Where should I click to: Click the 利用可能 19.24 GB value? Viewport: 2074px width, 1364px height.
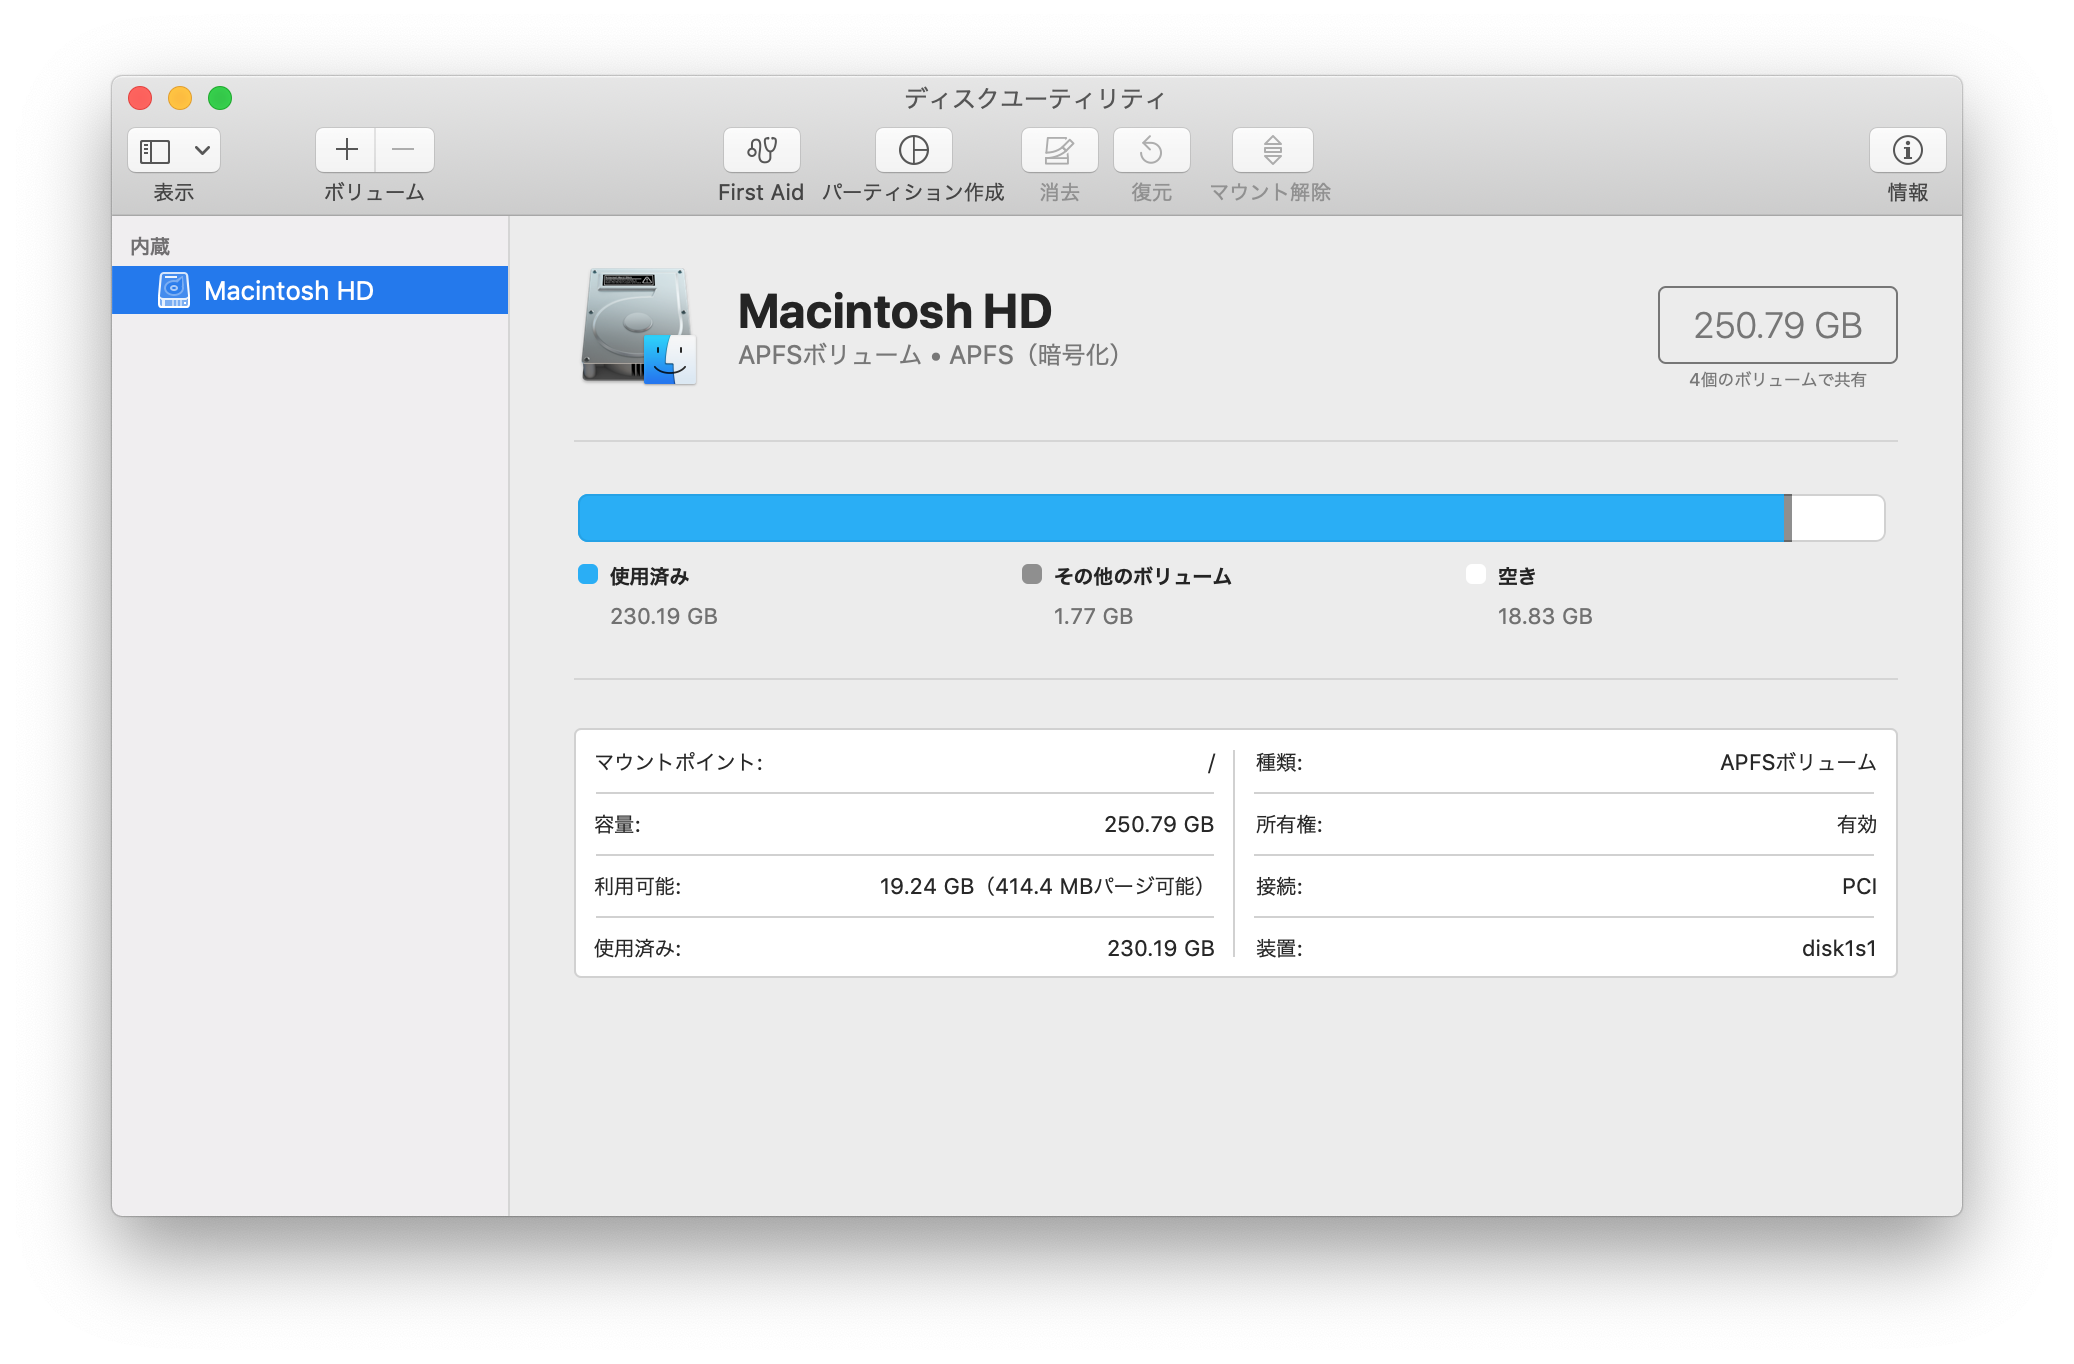[x=1043, y=887]
